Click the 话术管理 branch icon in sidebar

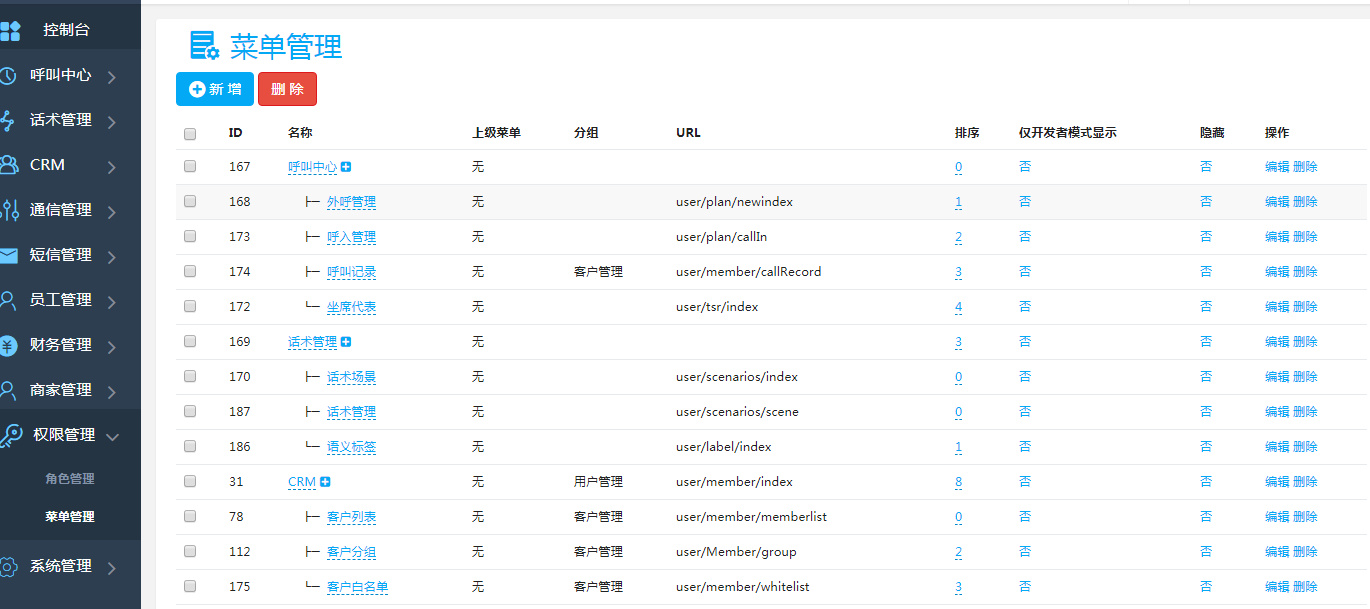(x=8, y=120)
